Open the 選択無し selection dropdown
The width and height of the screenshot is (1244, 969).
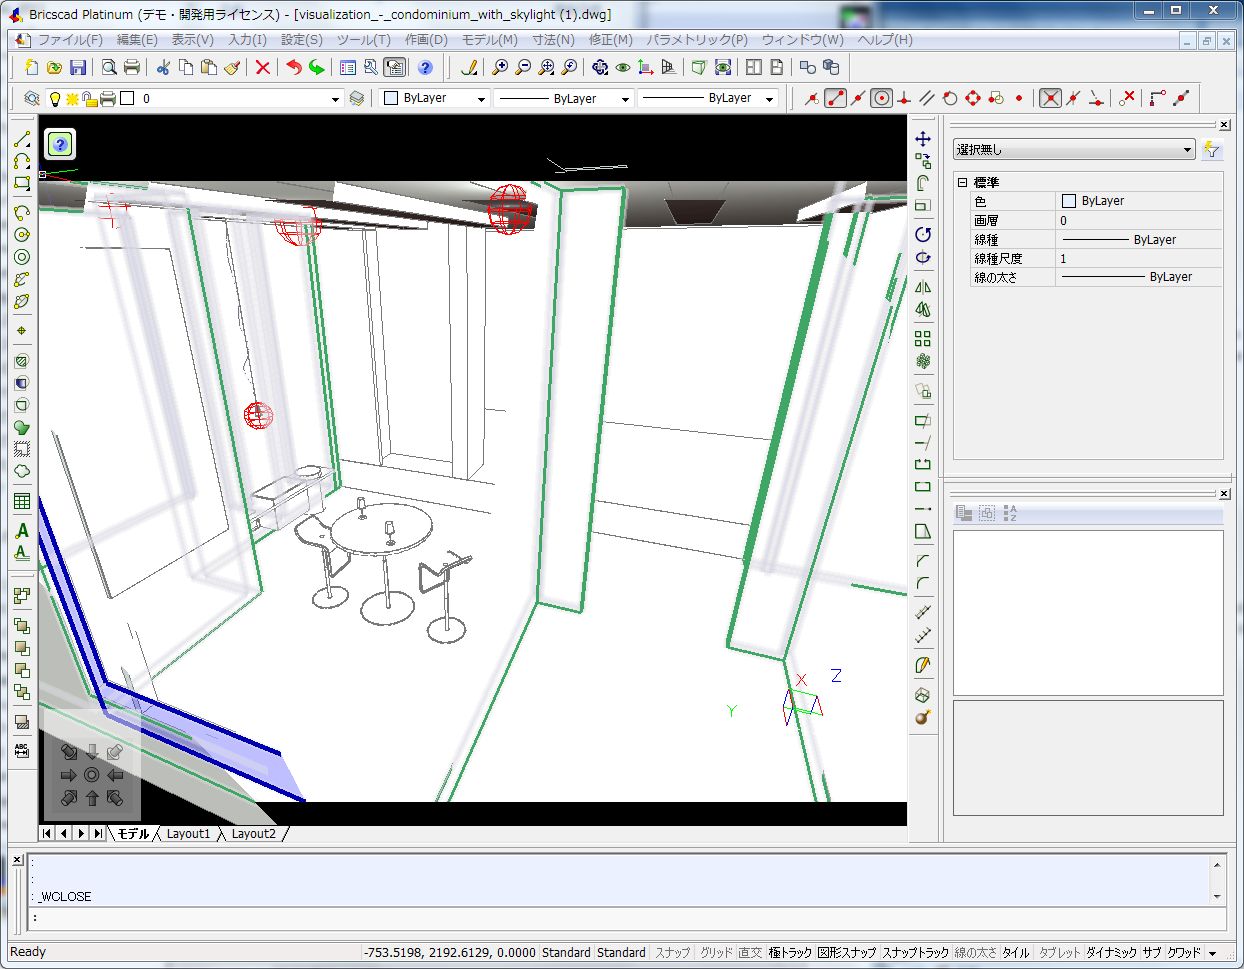(1074, 149)
